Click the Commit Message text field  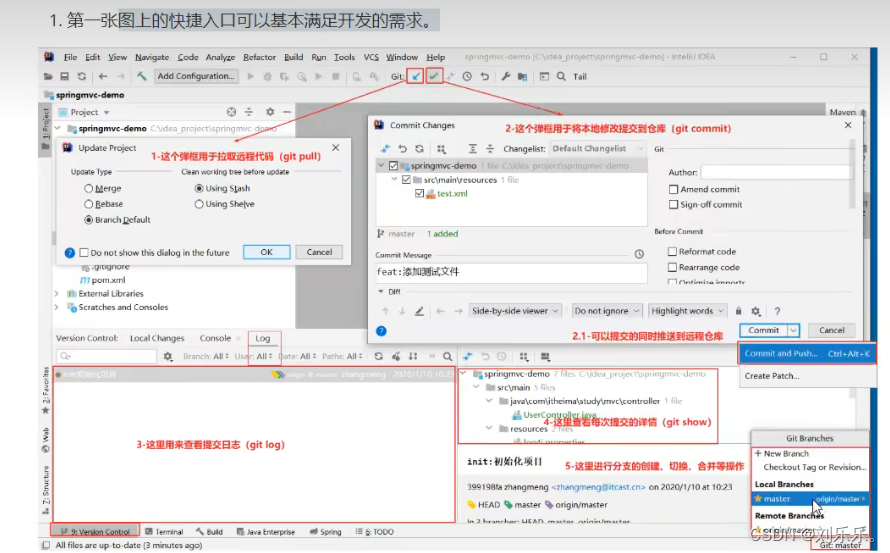[511, 273]
